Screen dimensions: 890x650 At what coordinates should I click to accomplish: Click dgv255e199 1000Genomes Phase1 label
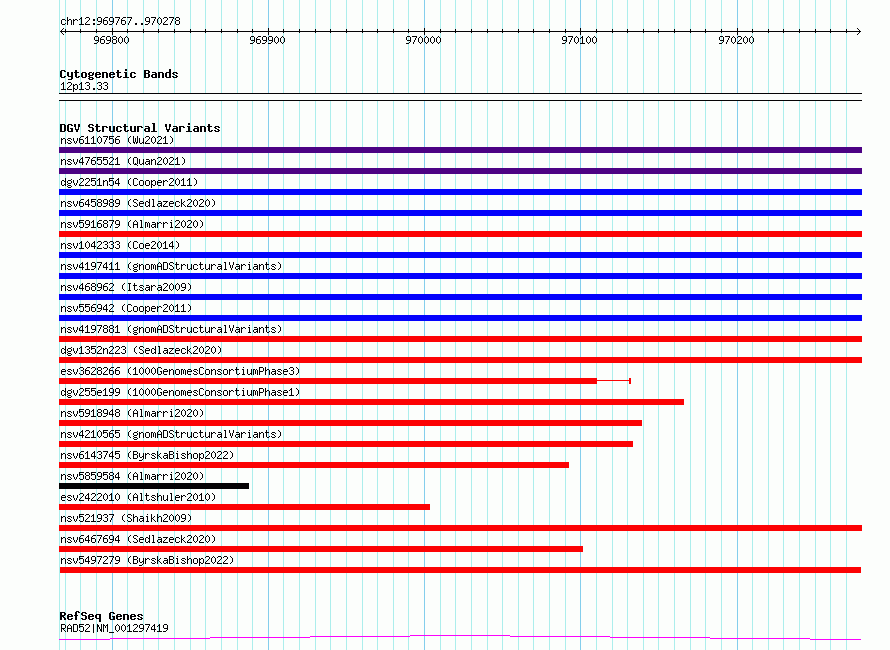180,392
